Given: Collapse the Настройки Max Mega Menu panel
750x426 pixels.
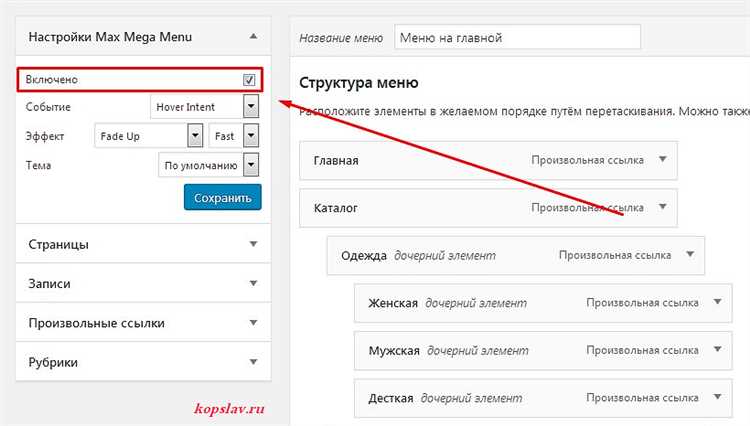Looking at the screenshot, I should tap(254, 36).
